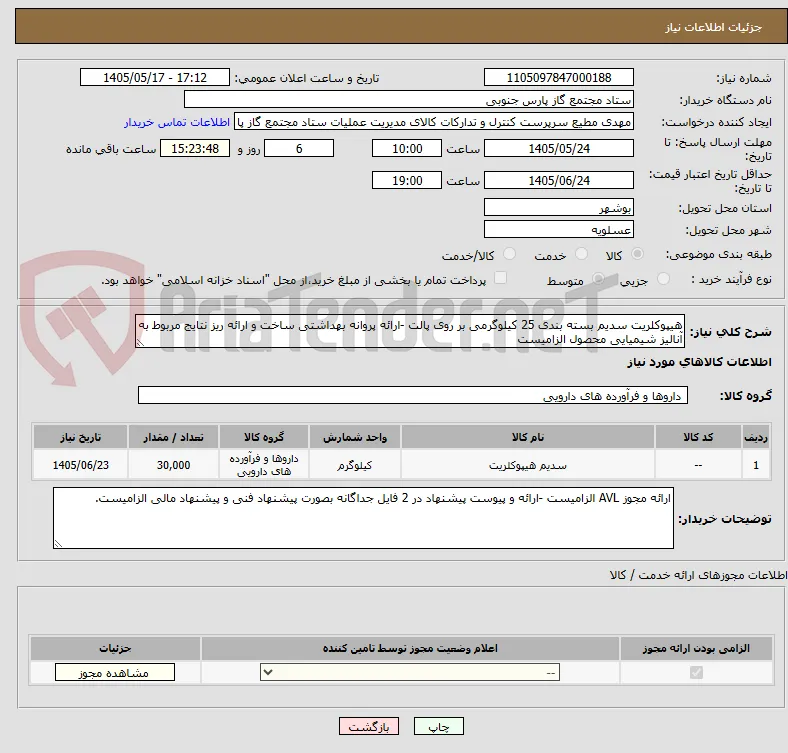
Task: Select the خدمت radio button
Action: point(581,254)
